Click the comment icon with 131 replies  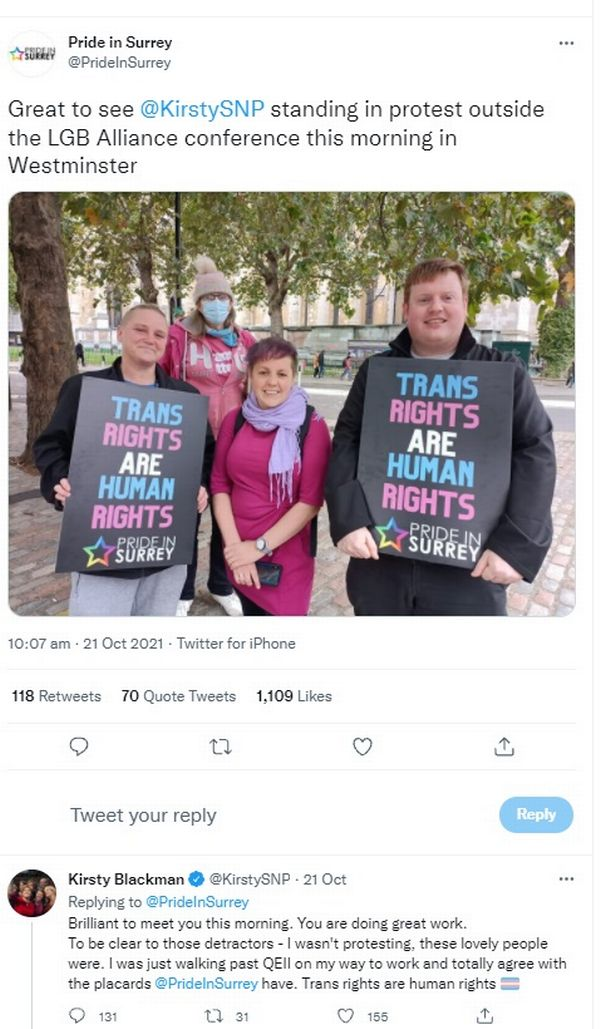tap(77, 1016)
